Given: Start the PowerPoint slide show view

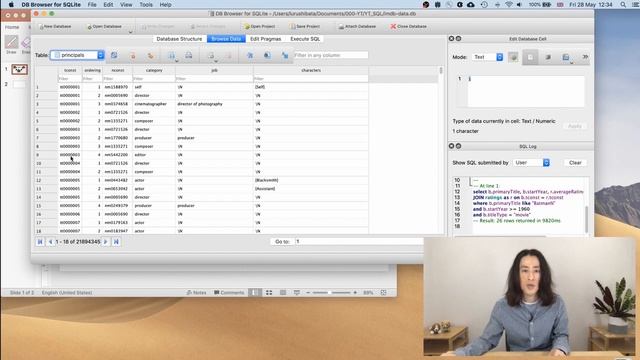Looking at the screenshot, I should [x=297, y=293].
